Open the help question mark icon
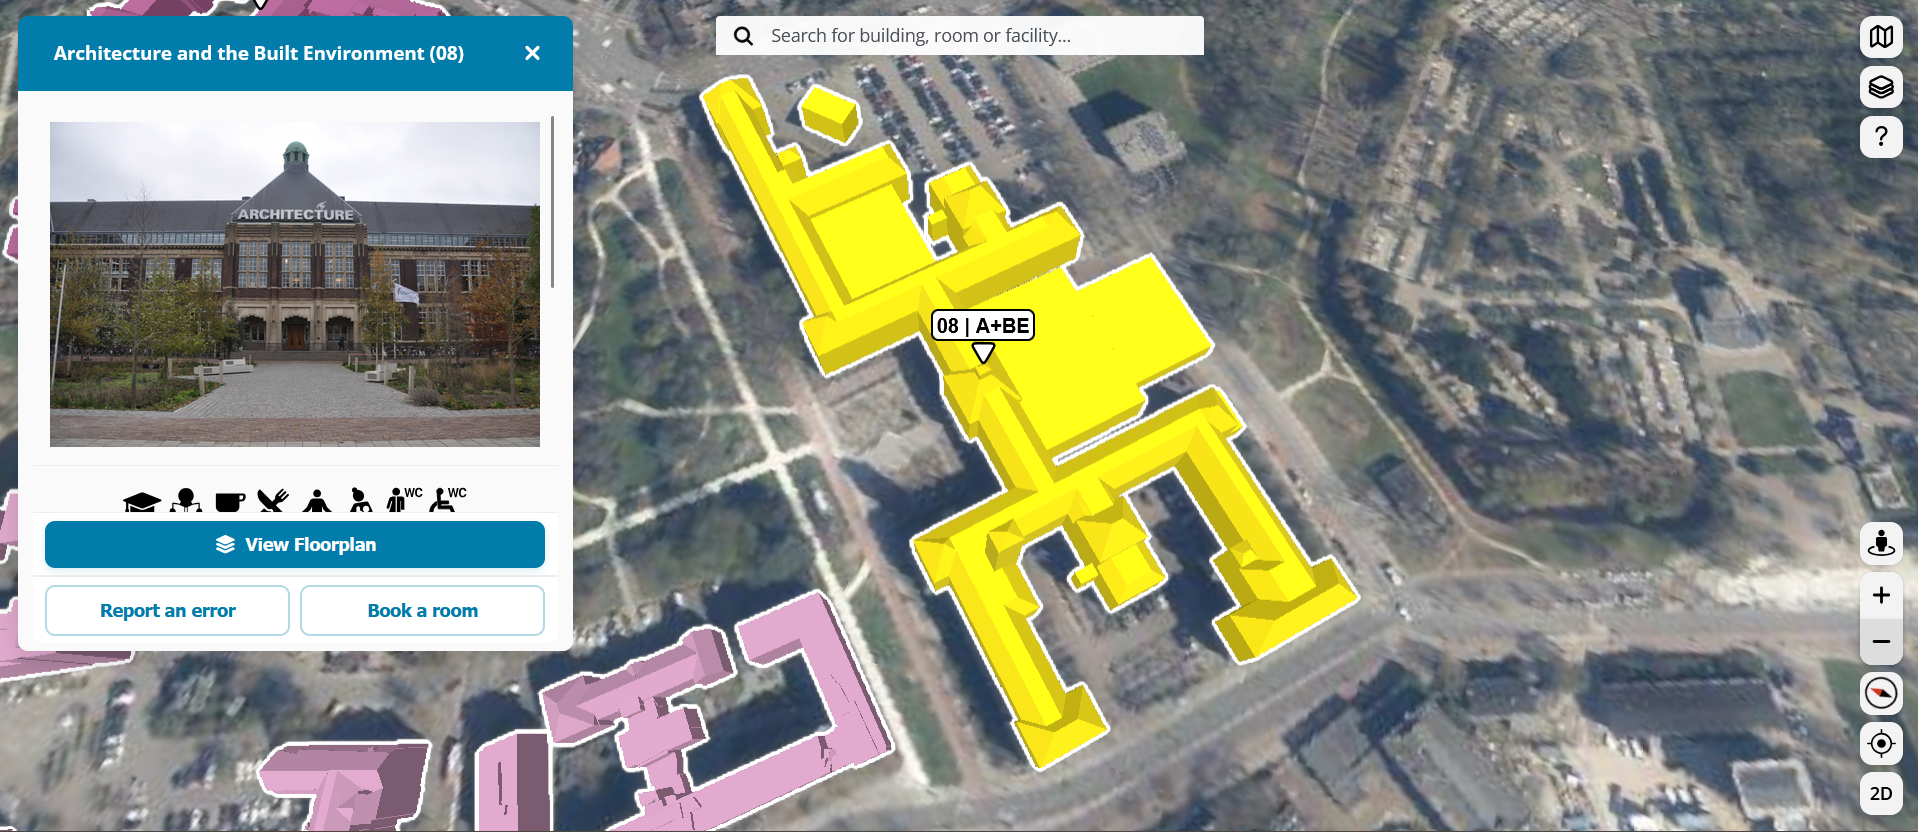This screenshot has height=832, width=1918. pos(1881,137)
